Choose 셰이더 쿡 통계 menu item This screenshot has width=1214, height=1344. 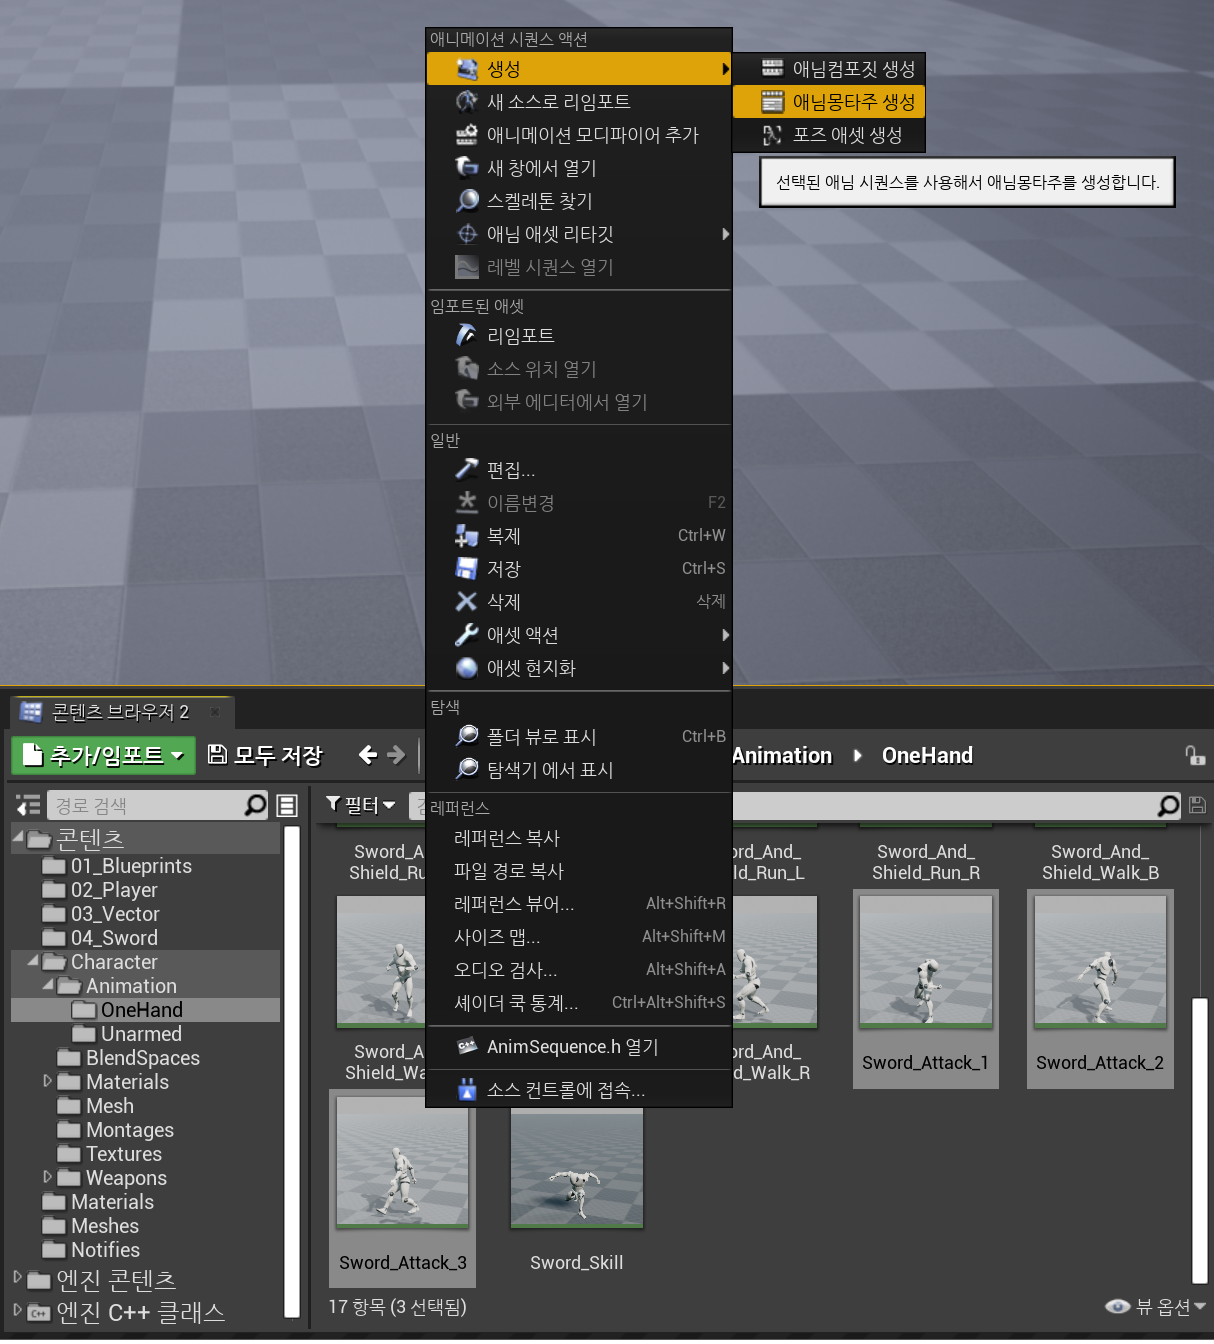[x=579, y=1003]
